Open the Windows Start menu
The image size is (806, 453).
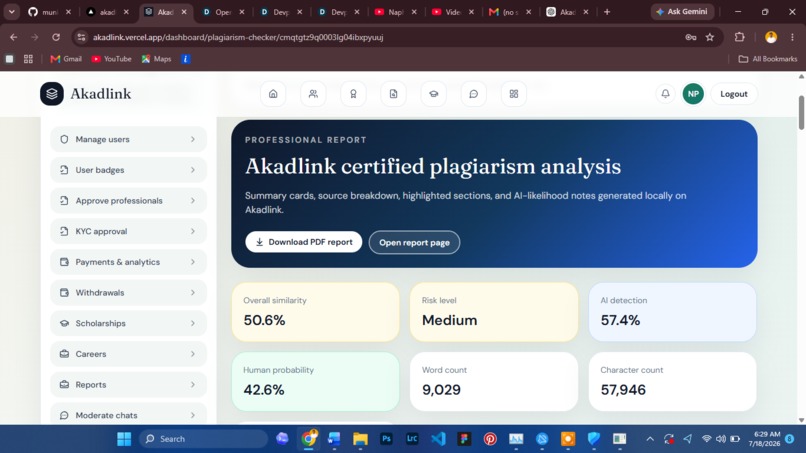(x=124, y=439)
